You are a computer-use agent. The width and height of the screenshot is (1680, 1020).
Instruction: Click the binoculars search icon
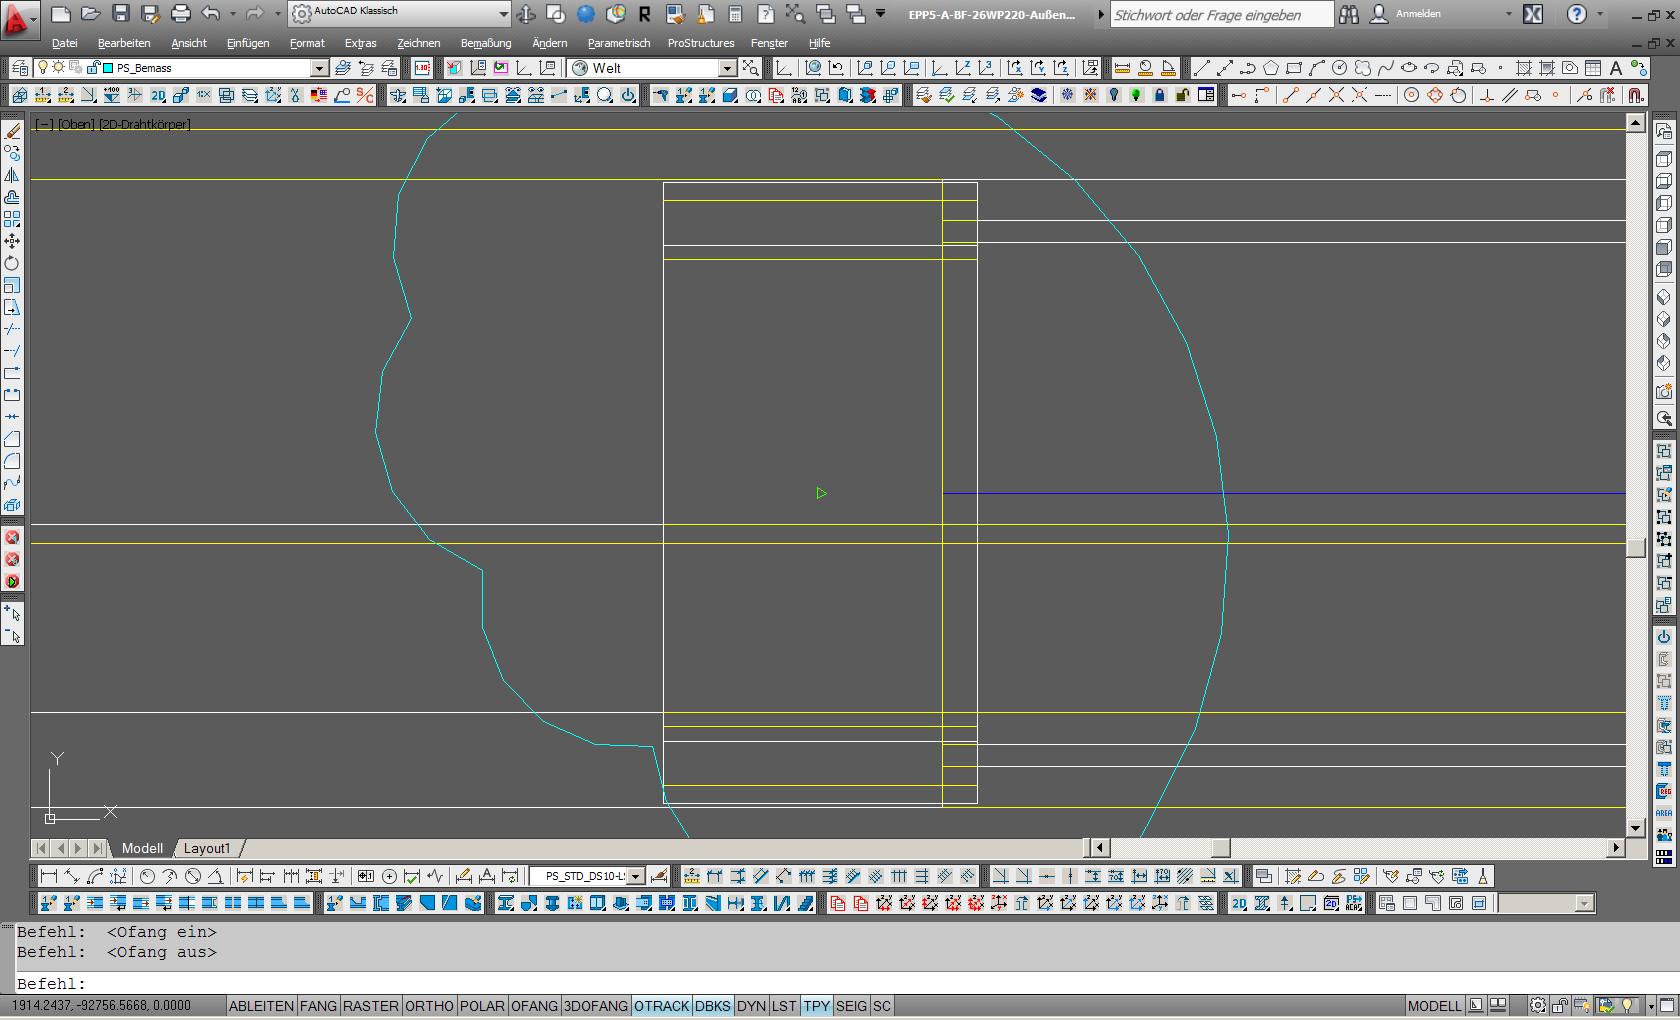click(x=1349, y=14)
